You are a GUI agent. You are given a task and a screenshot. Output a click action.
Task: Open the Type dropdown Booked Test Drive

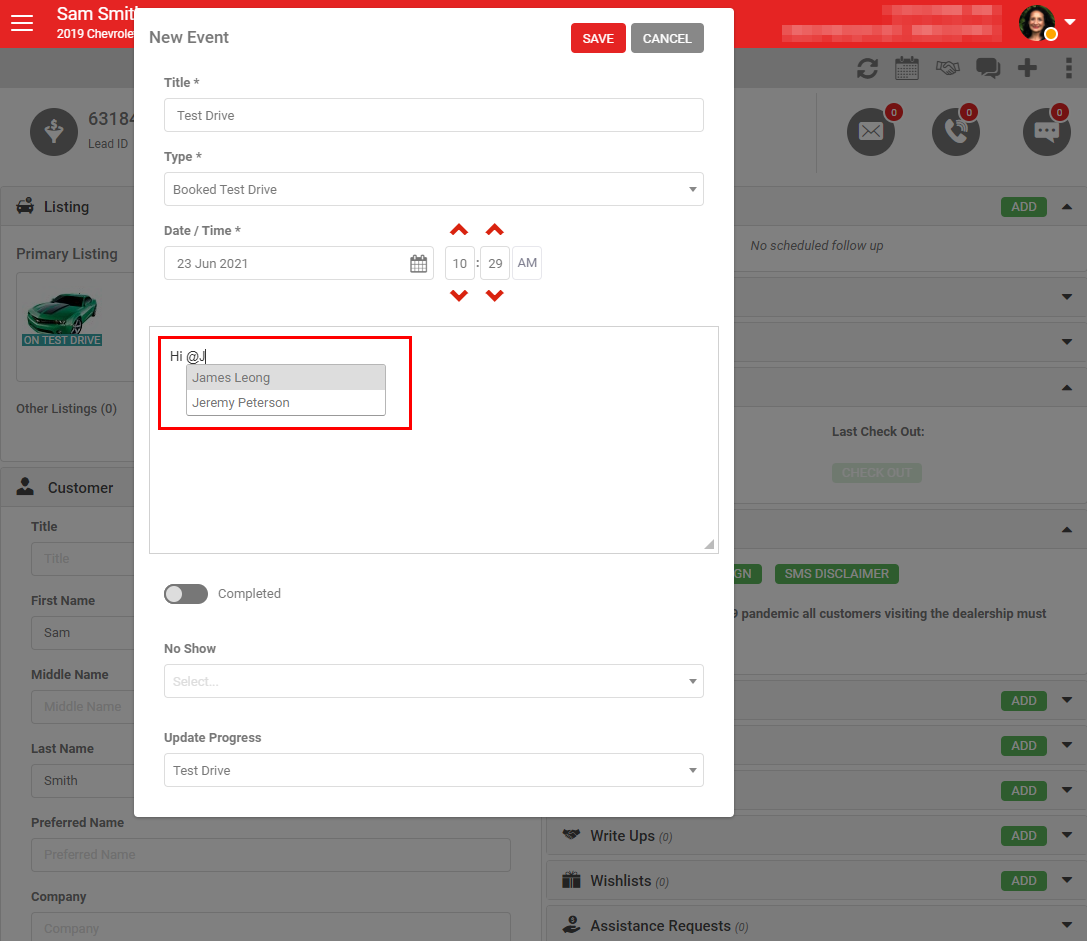coord(434,189)
